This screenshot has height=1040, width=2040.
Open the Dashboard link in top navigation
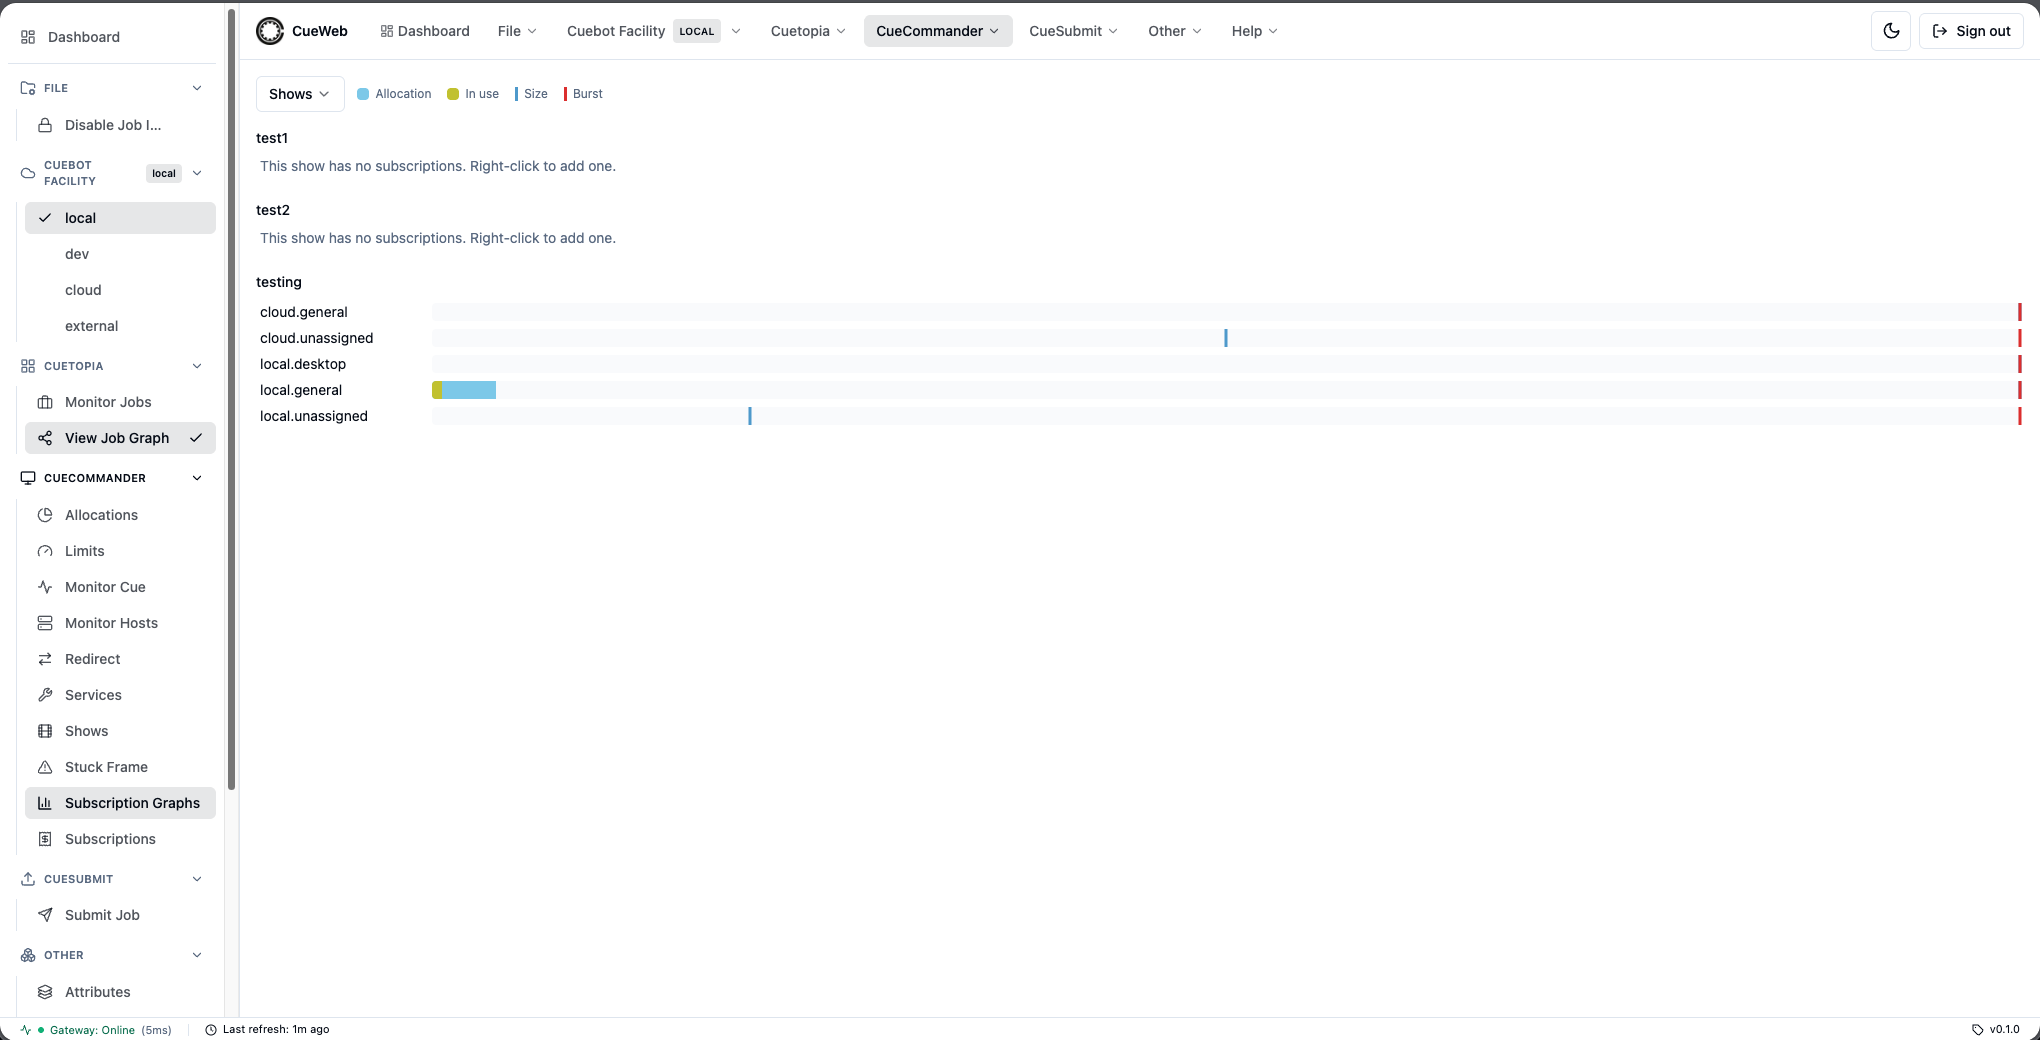point(424,31)
